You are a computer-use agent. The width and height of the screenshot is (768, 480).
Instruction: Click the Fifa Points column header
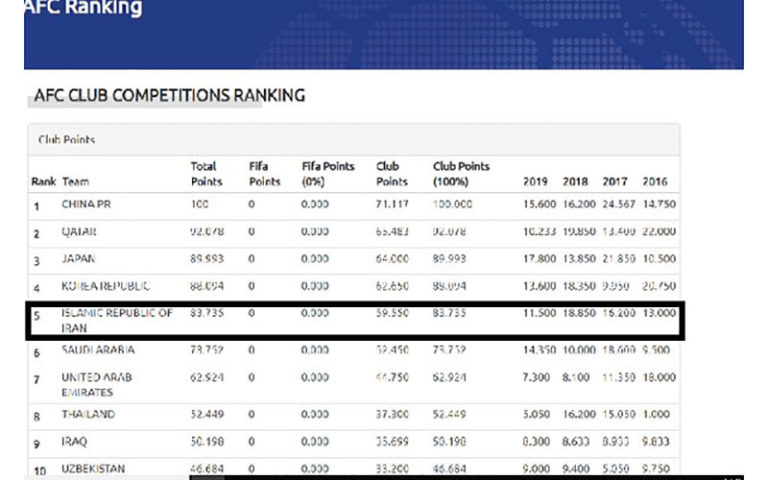(264, 174)
